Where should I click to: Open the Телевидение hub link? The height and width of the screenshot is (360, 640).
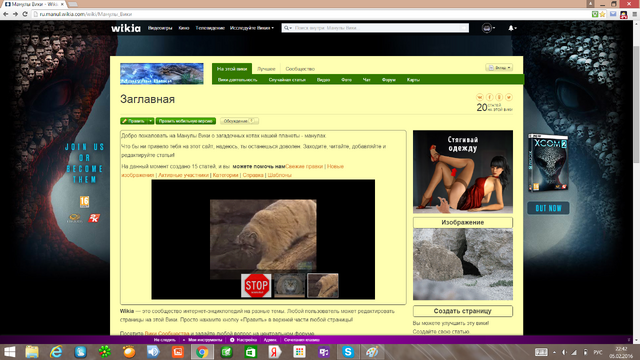[x=210, y=28]
